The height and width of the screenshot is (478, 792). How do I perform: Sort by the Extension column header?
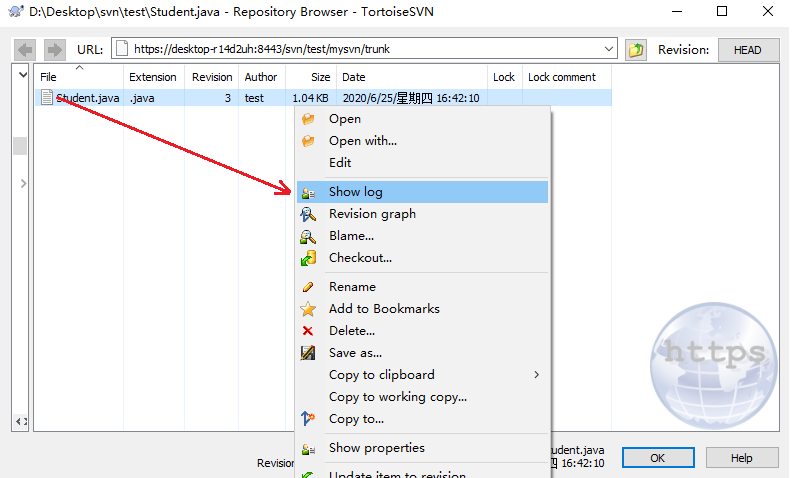[x=154, y=77]
